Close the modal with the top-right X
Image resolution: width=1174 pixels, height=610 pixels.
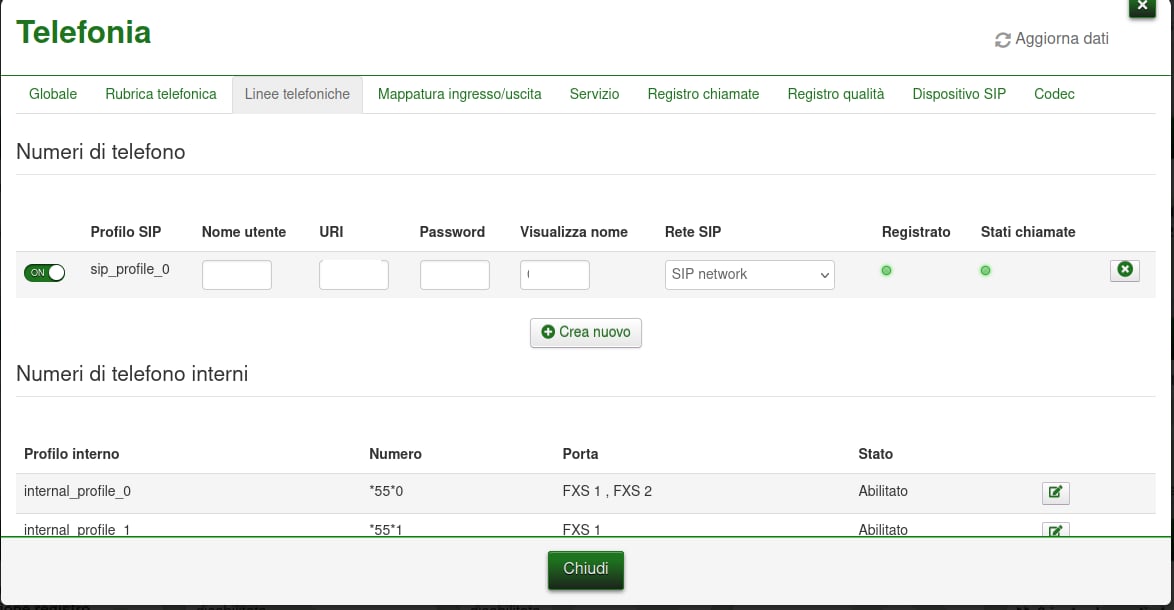(x=1142, y=6)
